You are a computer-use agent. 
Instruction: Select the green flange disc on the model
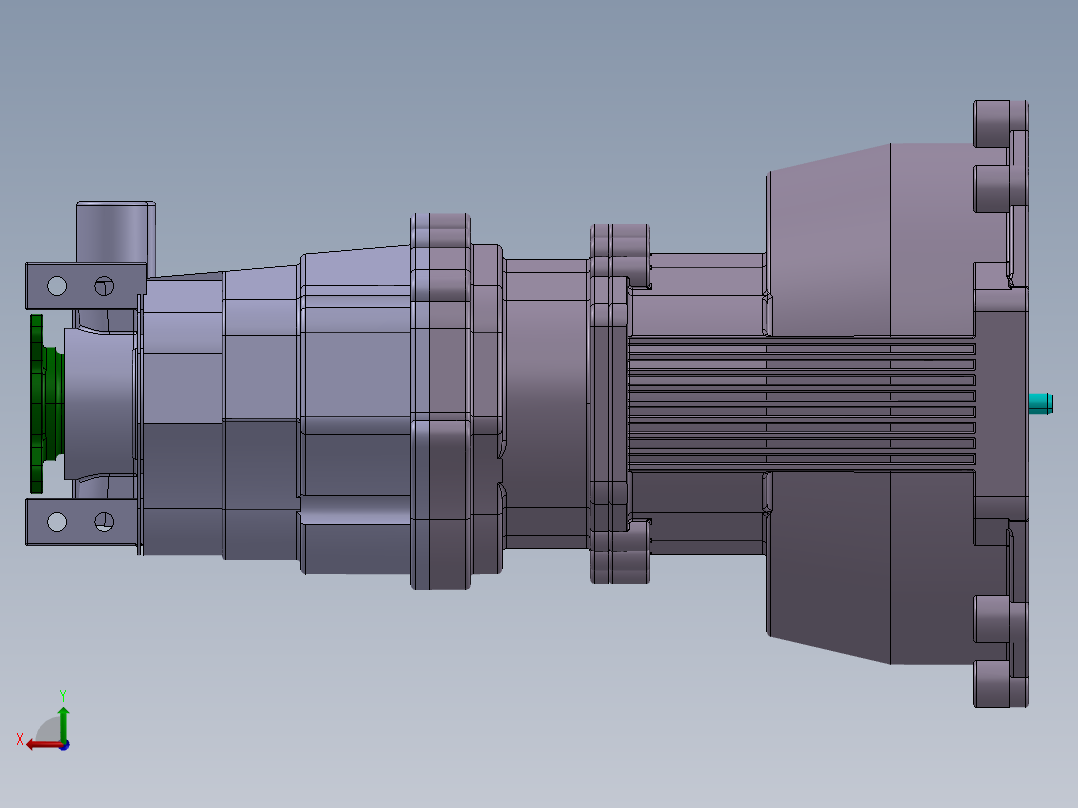[x=37, y=404]
